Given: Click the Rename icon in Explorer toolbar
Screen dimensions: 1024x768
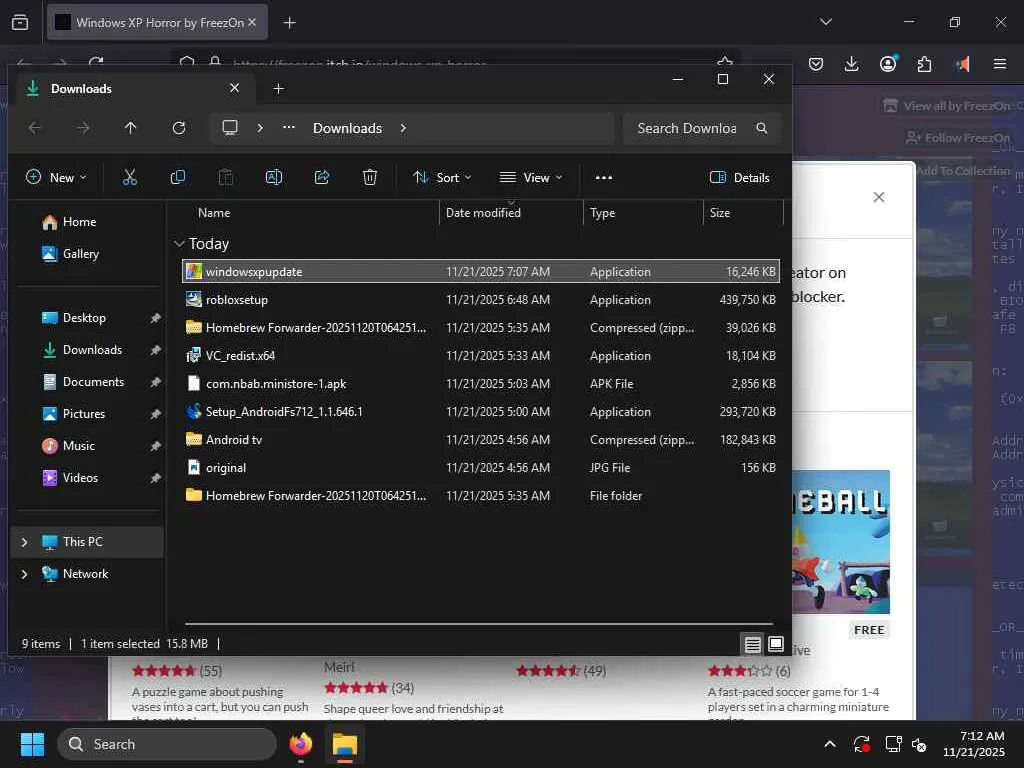Looking at the screenshot, I should pos(274,177).
